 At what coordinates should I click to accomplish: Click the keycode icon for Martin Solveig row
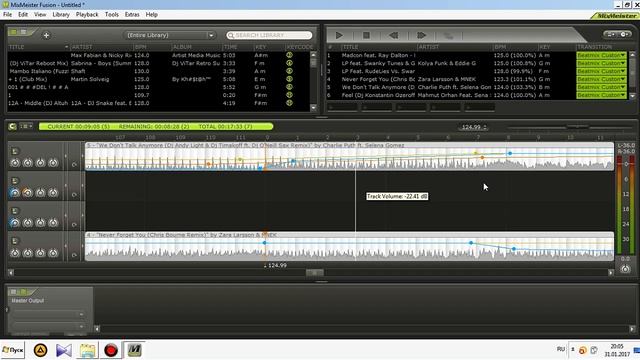pyautogui.click(x=289, y=79)
